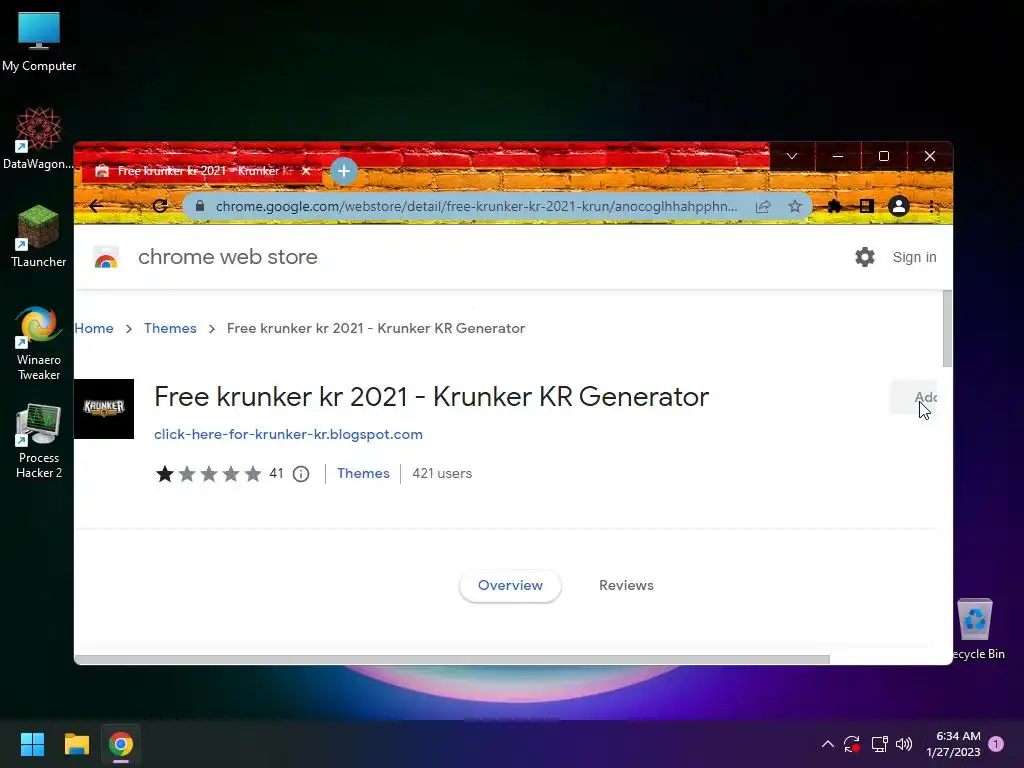
Task: Open Chrome's three-dot menu
Action: coord(931,206)
